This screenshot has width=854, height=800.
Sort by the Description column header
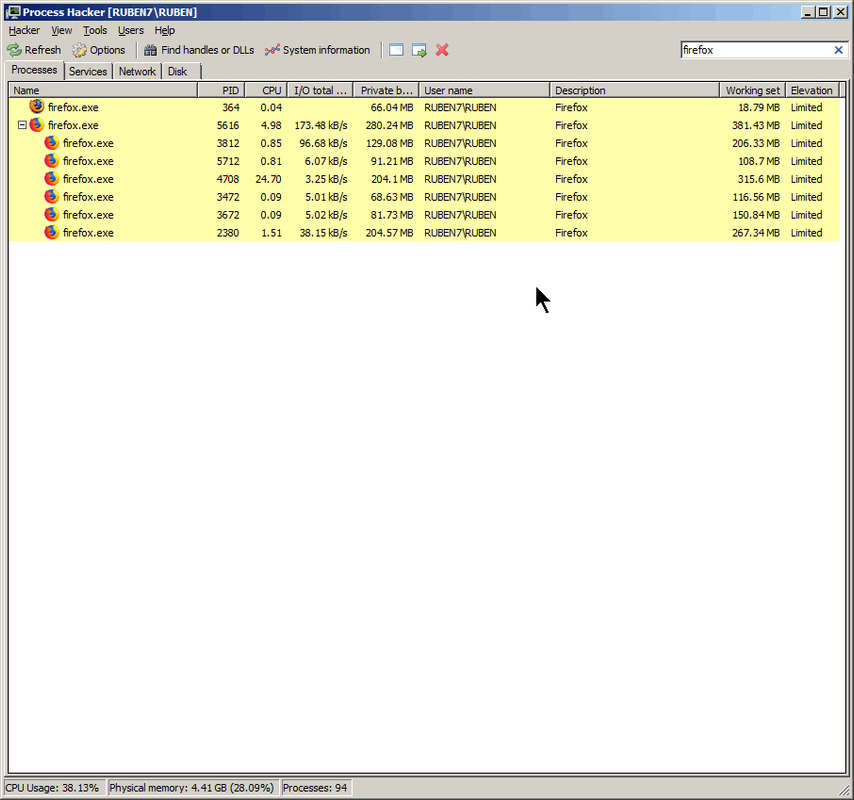click(x=635, y=90)
